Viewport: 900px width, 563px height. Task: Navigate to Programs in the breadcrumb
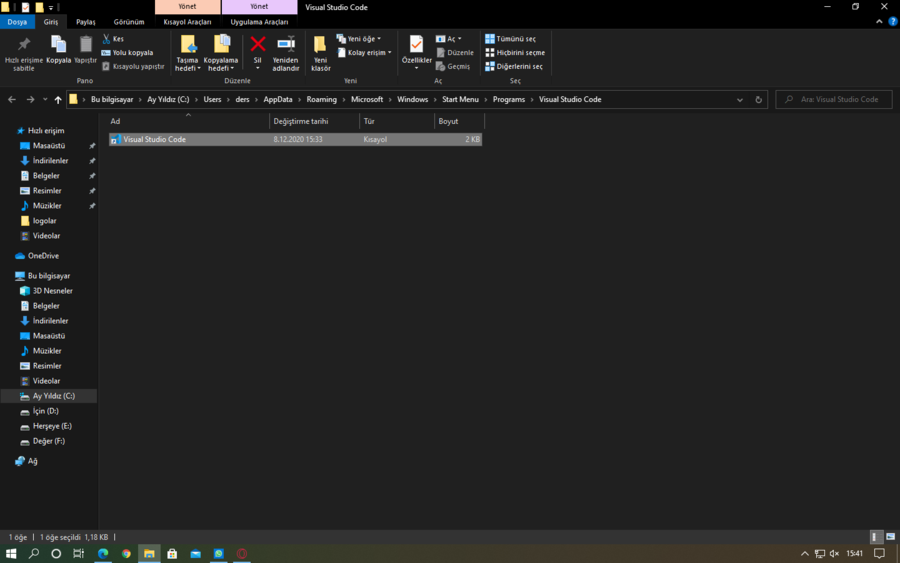point(509,99)
